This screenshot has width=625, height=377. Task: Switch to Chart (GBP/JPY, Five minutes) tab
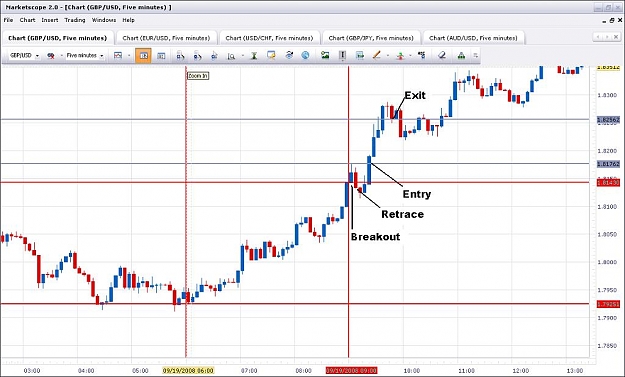pos(371,38)
